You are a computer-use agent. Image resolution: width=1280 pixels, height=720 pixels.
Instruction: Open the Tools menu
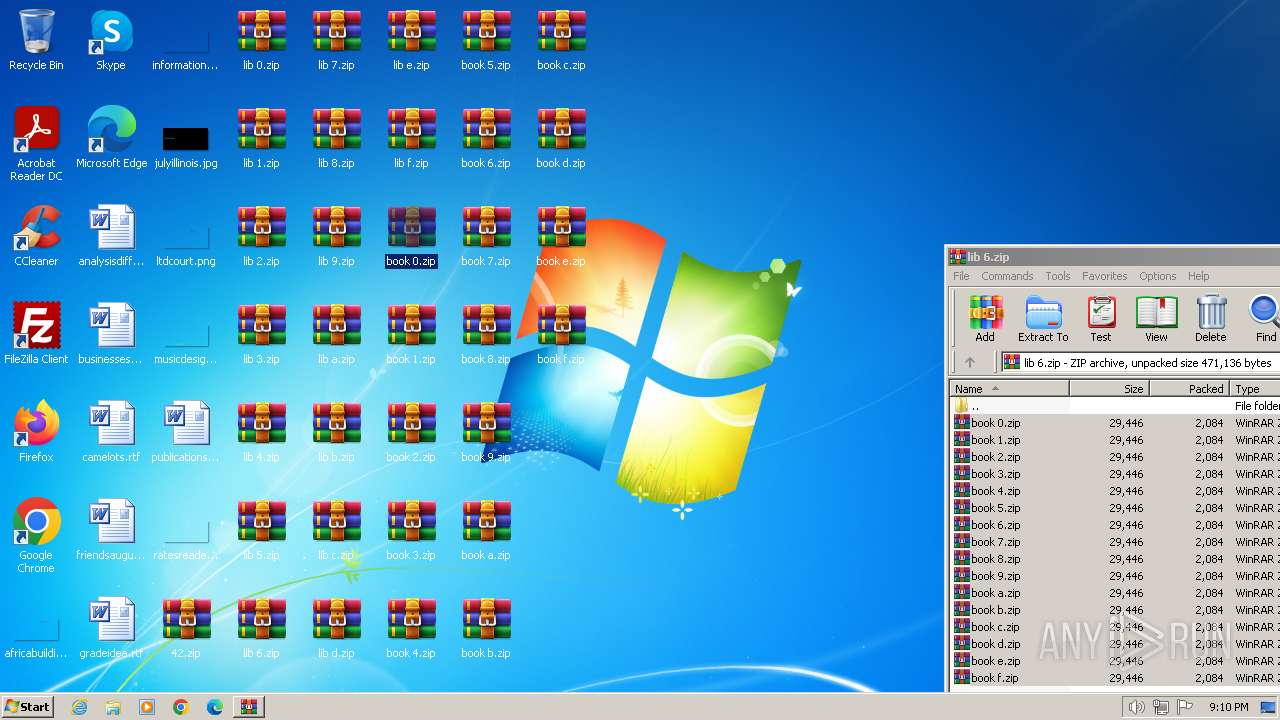(1057, 276)
